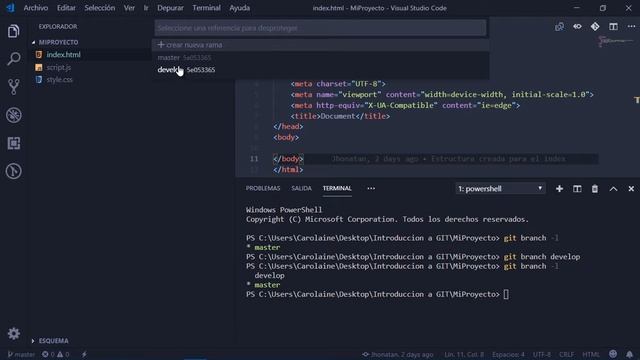Click Jhonatan, 2 days ago blame in status bar

click(398, 354)
